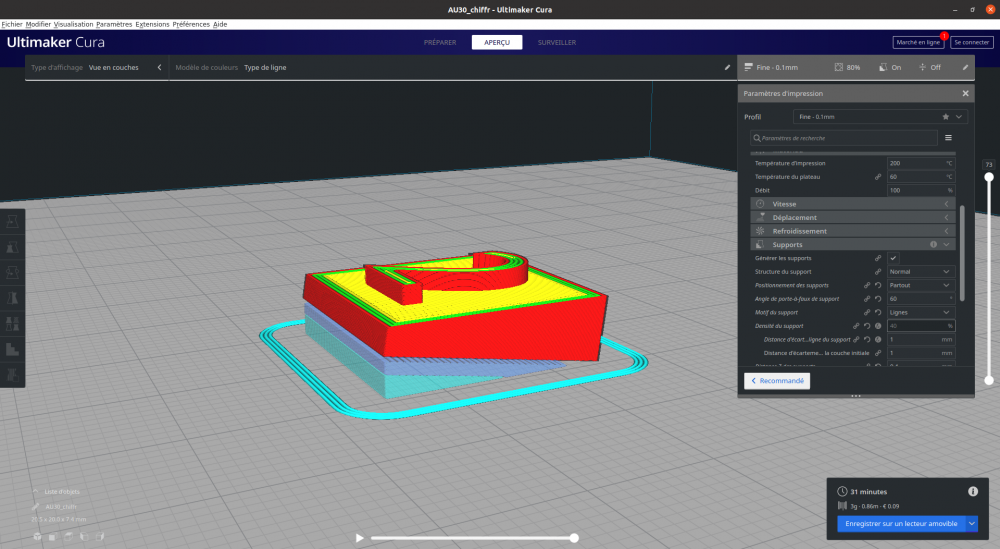Click the simulation progress slider handle
Screen dimensions: 1000x549
pyautogui.click(x=574, y=538)
